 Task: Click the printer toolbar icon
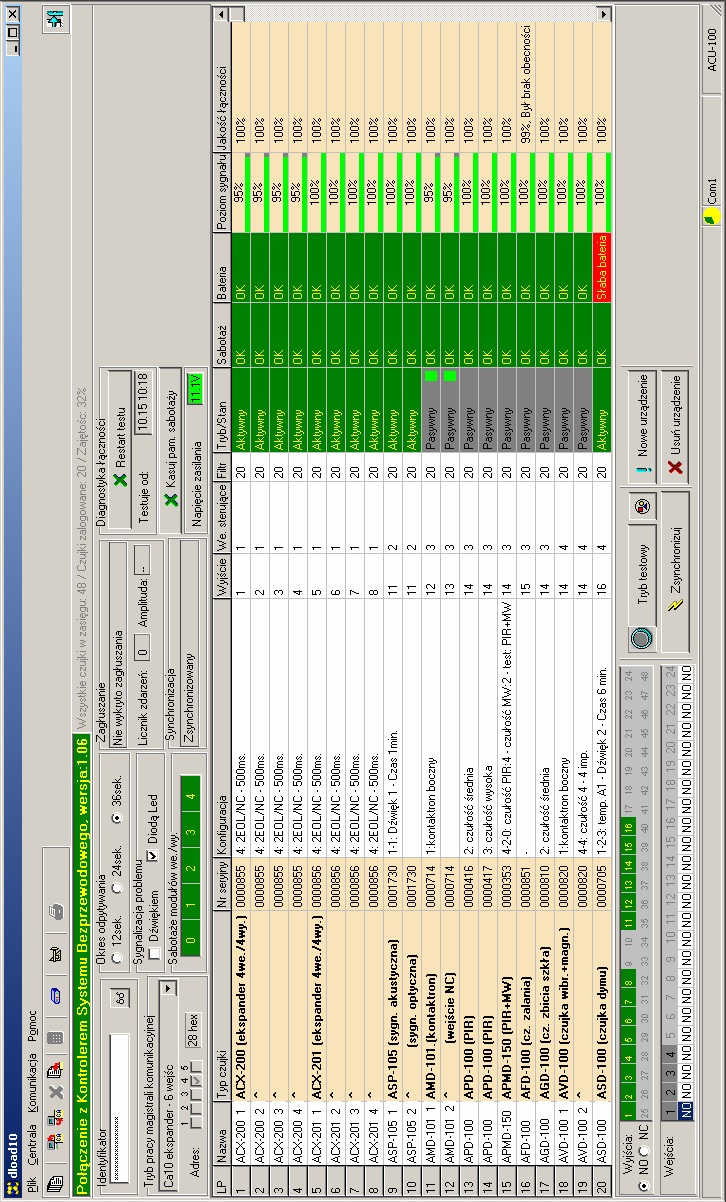[55, 911]
